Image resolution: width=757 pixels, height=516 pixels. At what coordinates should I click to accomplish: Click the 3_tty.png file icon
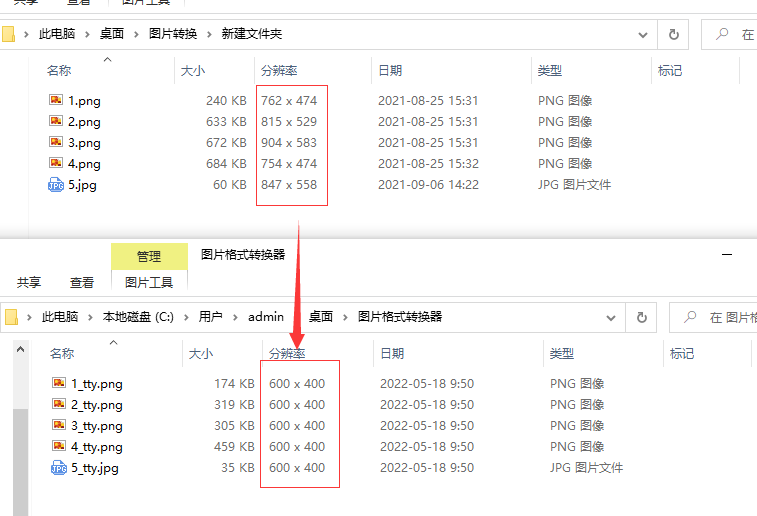click(59, 425)
